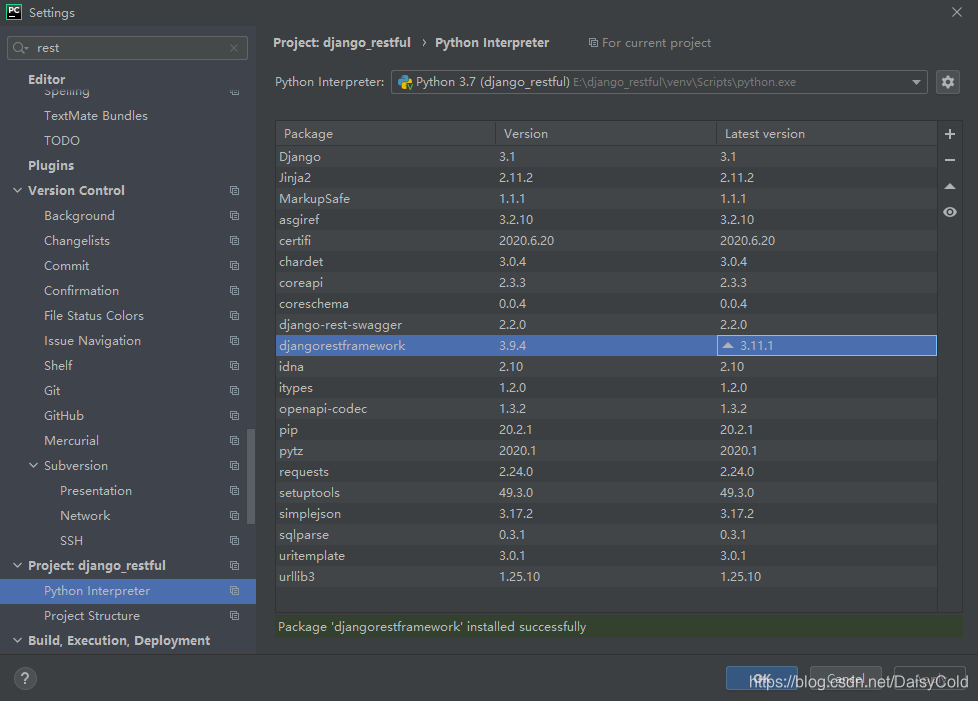Image resolution: width=978 pixels, height=701 pixels.
Task: Click the Latest version column header
Action: [826, 133]
